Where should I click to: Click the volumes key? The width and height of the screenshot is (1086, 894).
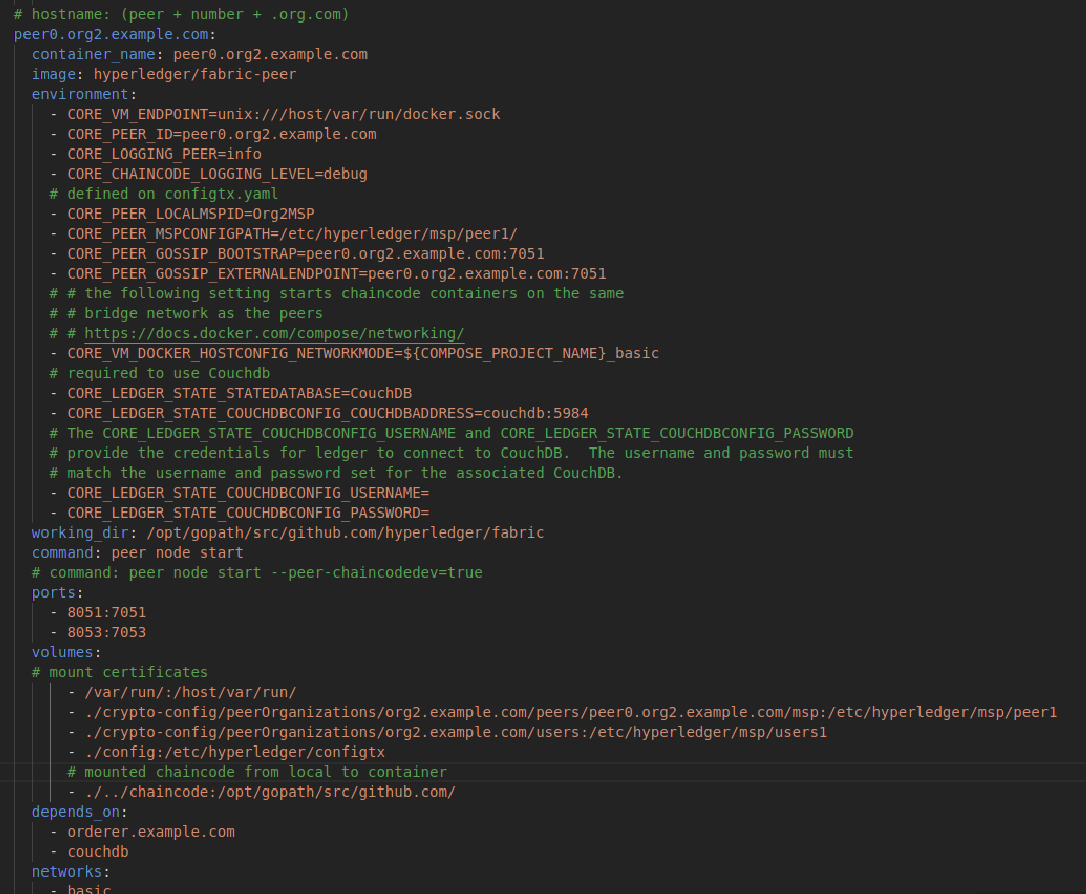[x=62, y=652]
